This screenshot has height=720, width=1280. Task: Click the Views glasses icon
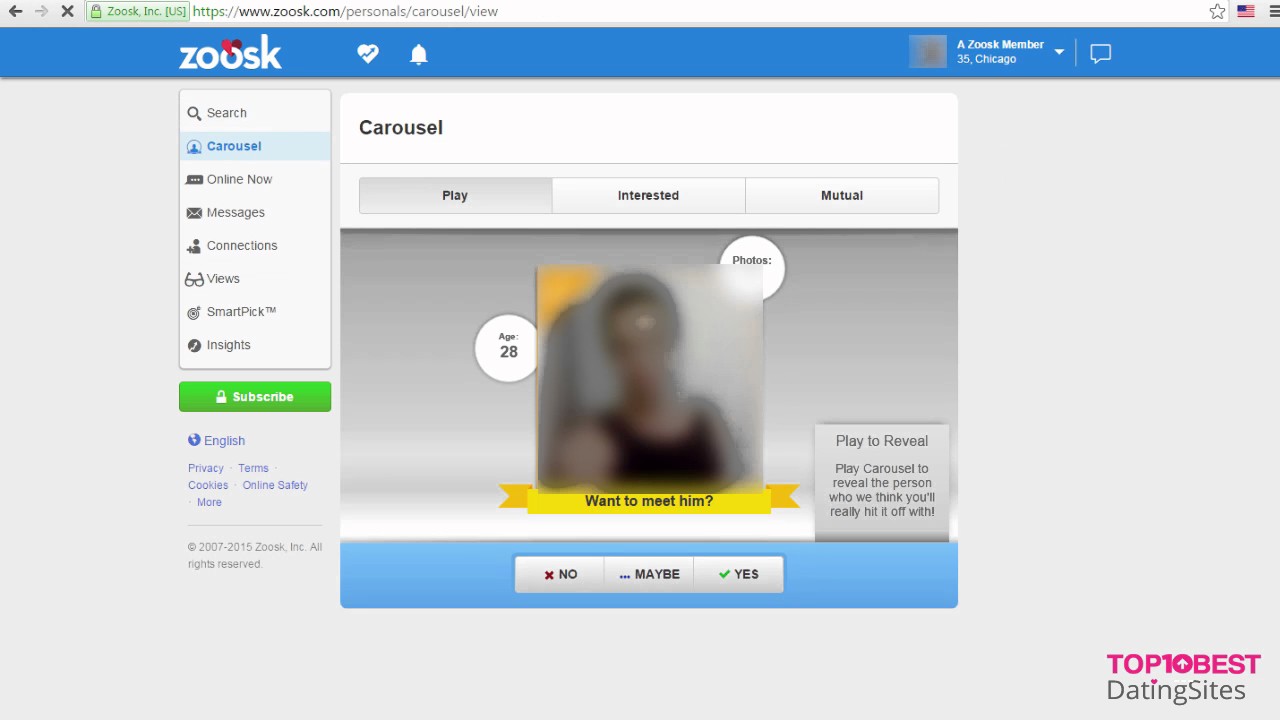(194, 279)
